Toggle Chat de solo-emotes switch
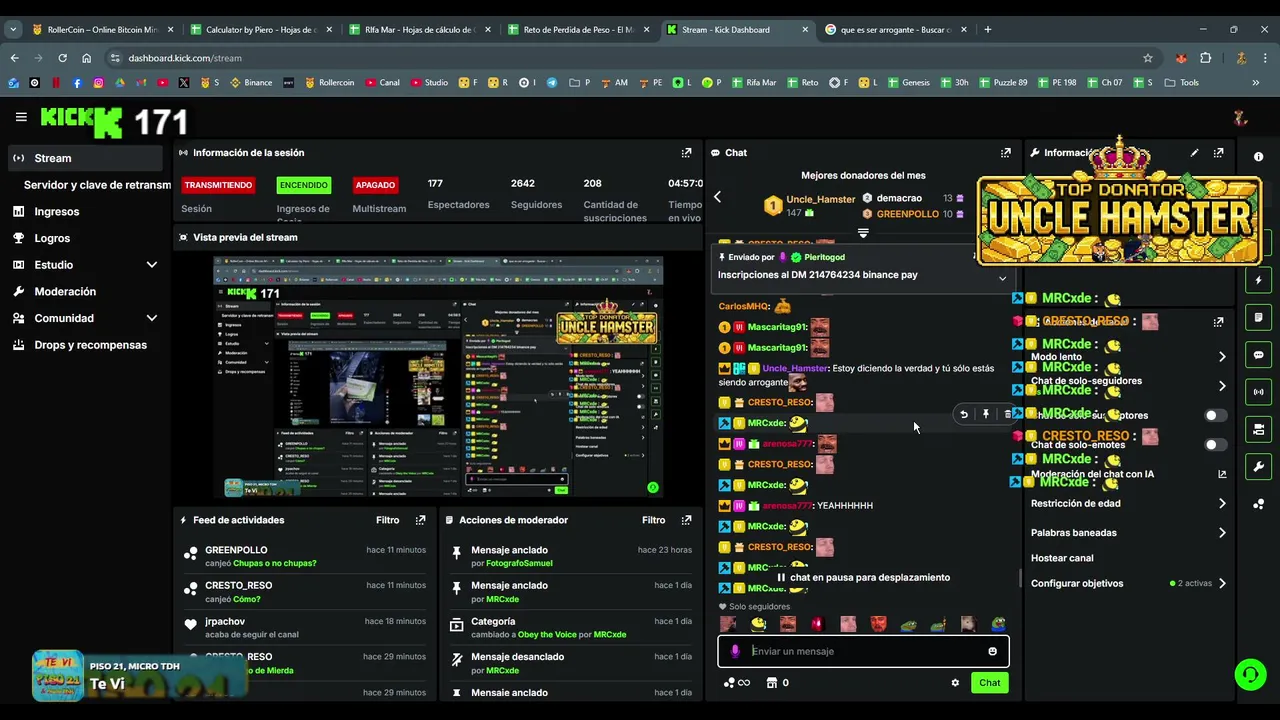 (1214, 444)
